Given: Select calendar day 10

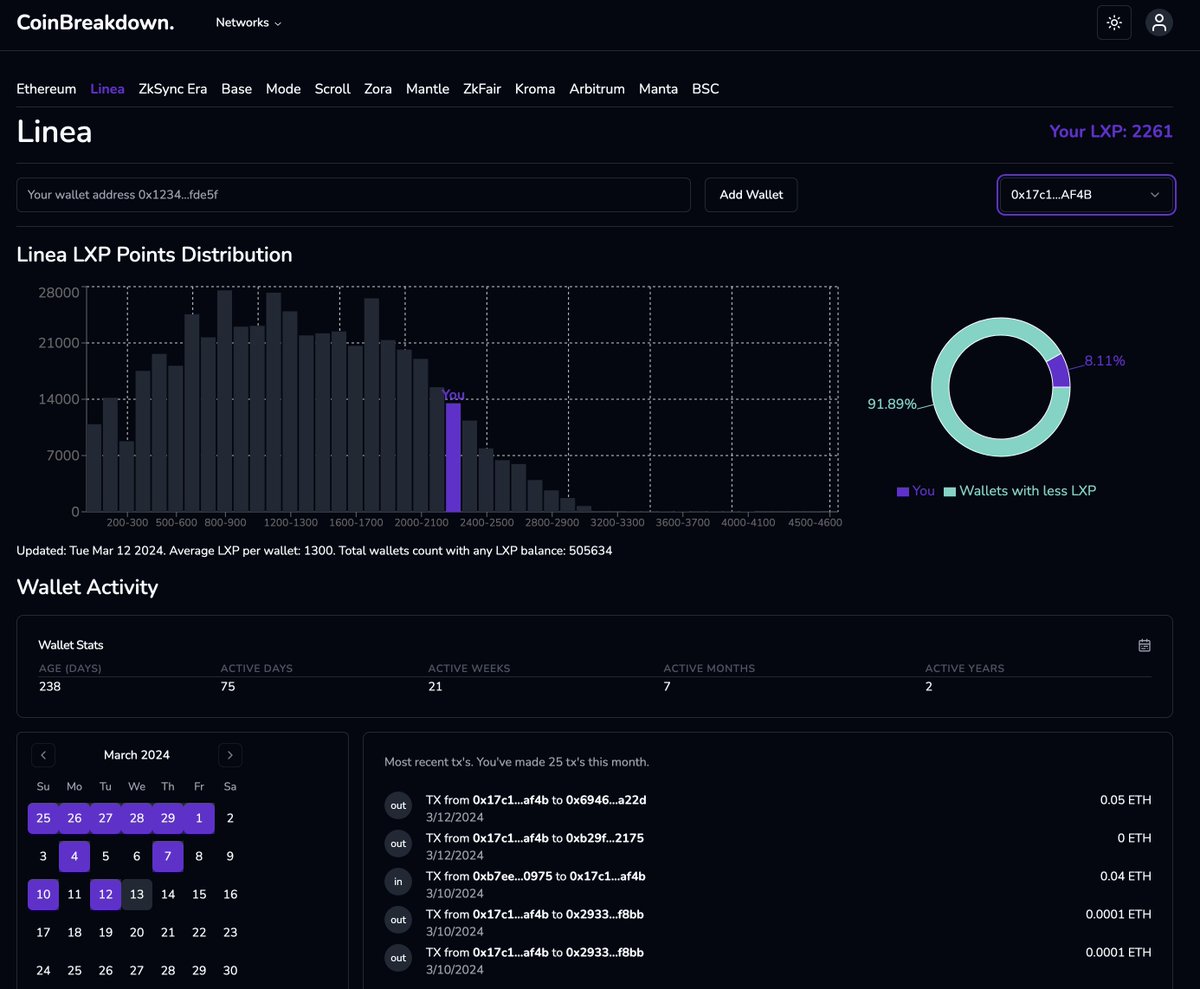Looking at the screenshot, I should pyautogui.click(x=43, y=894).
